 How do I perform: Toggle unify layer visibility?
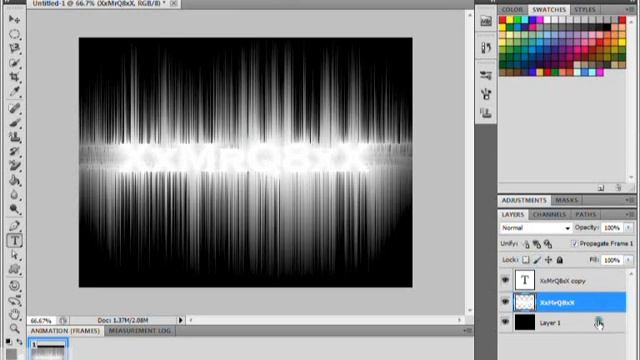pos(537,244)
